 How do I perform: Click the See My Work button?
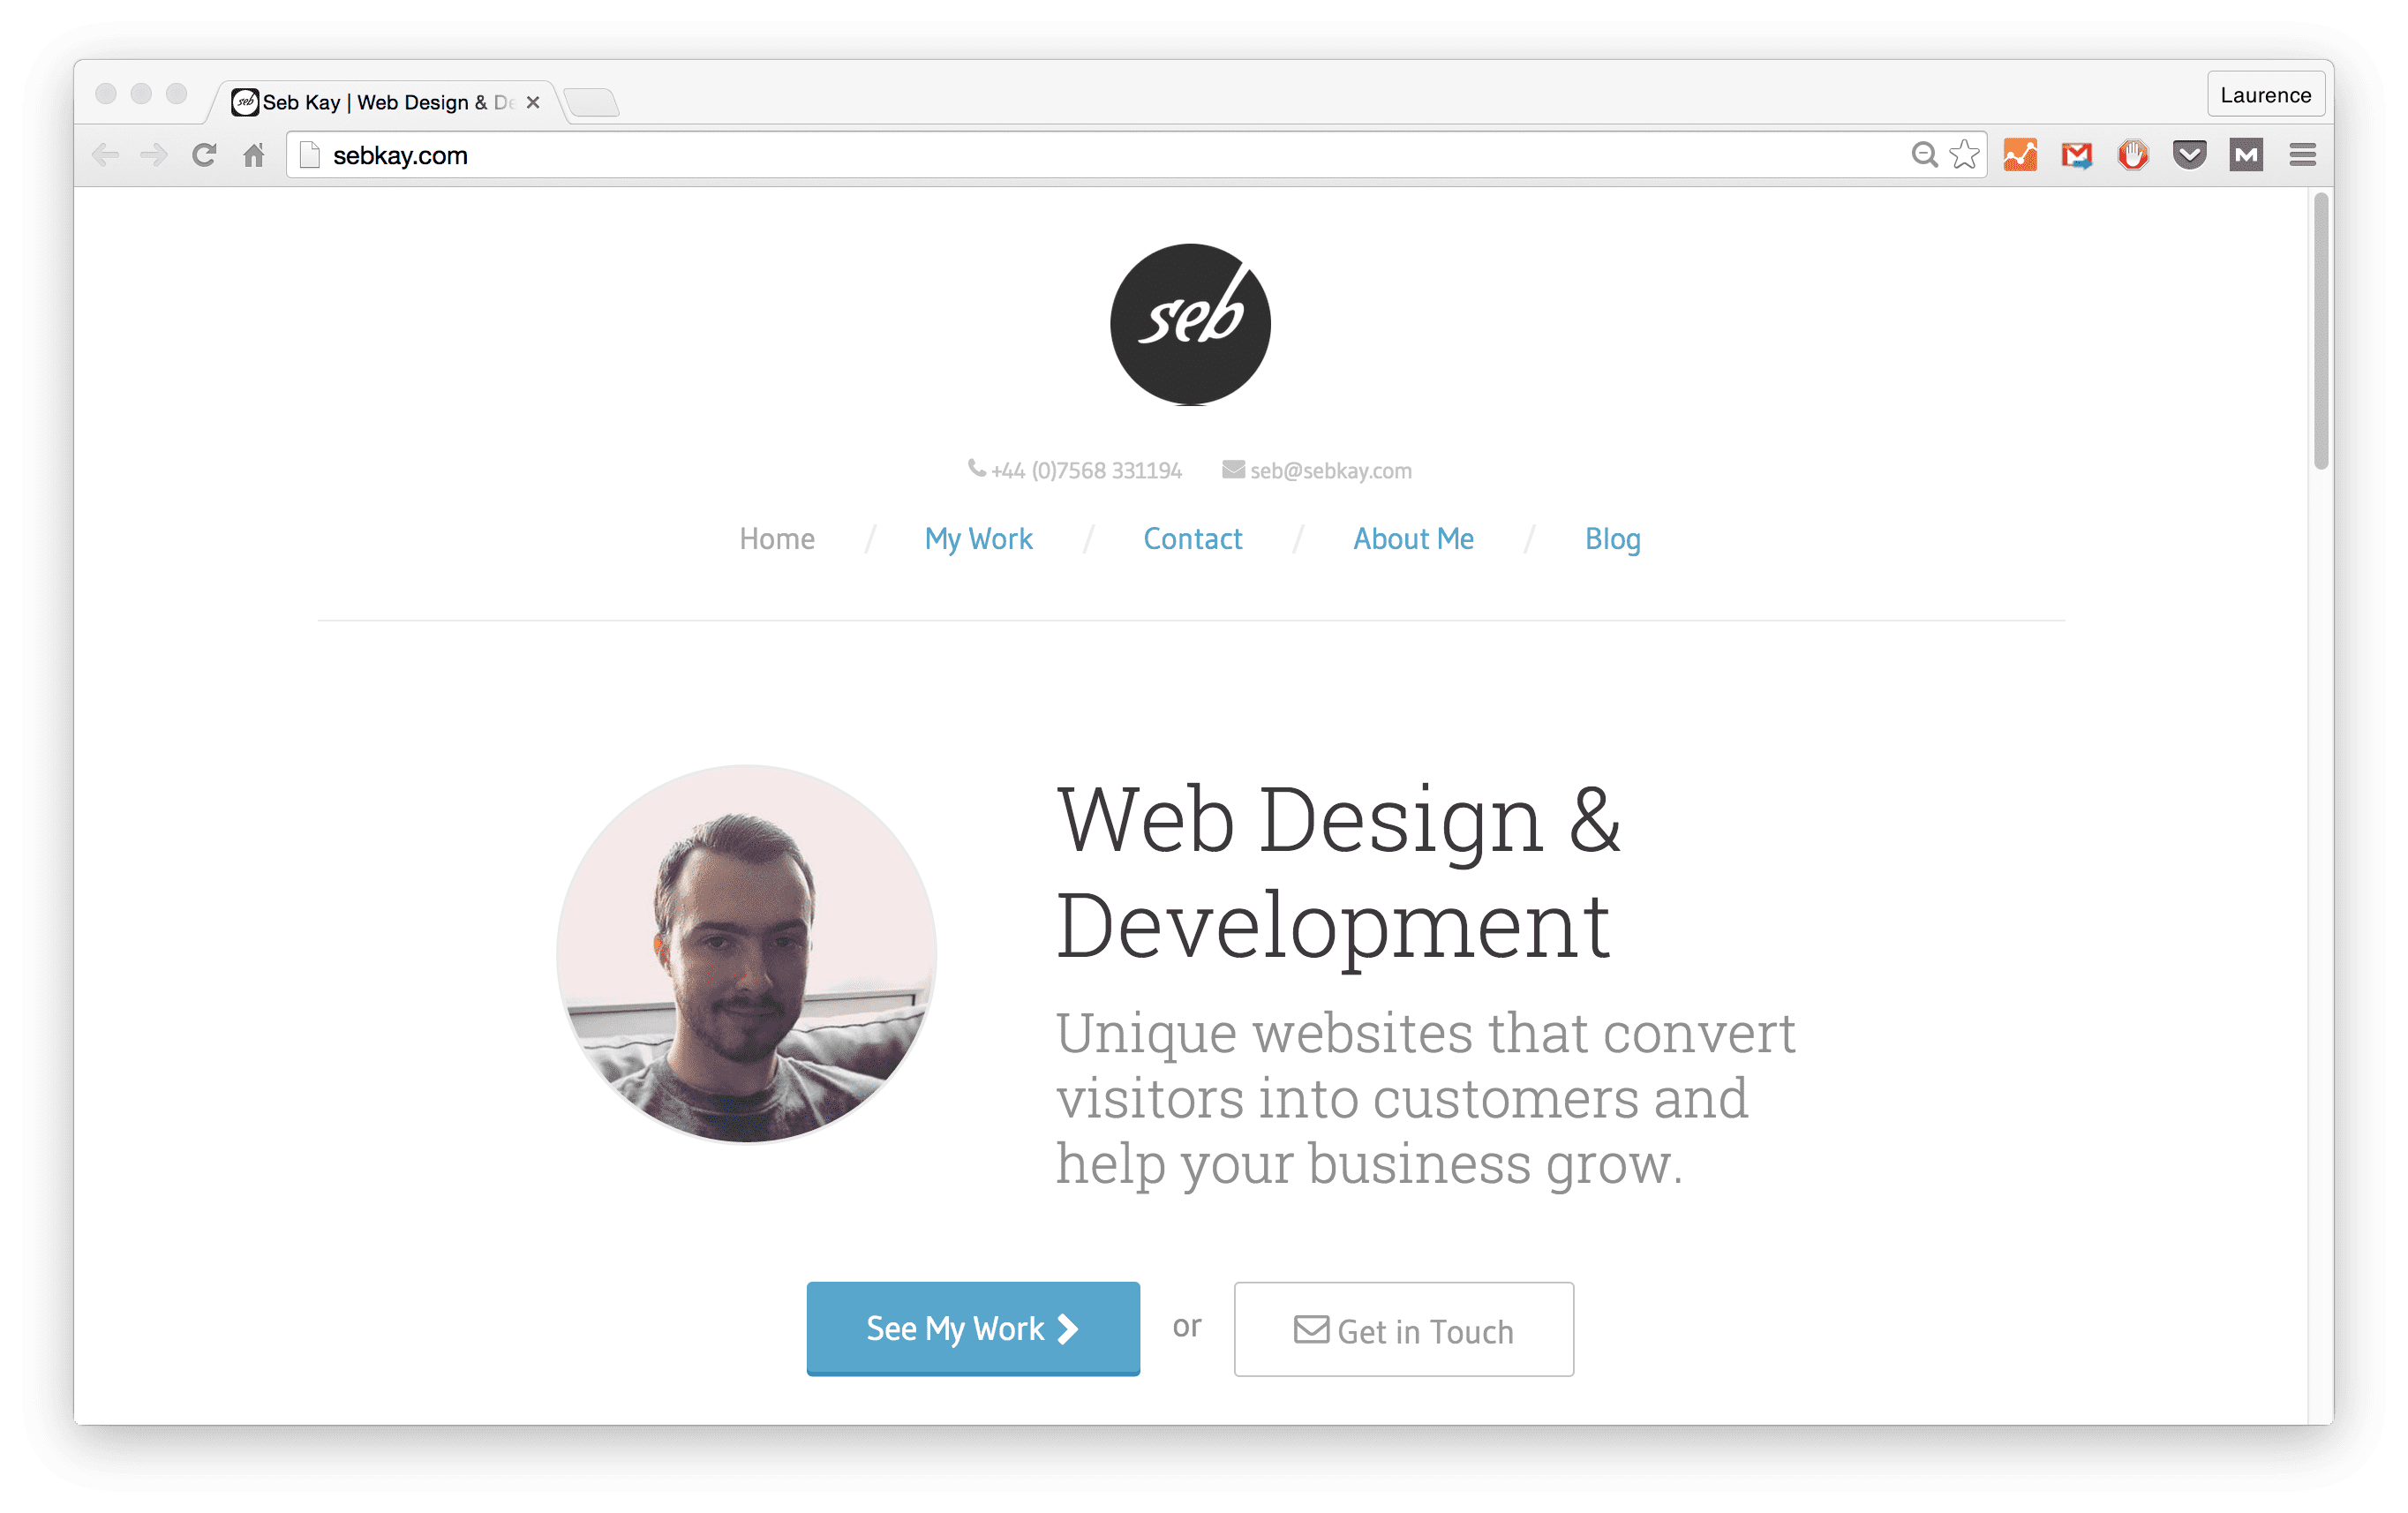(x=972, y=1329)
